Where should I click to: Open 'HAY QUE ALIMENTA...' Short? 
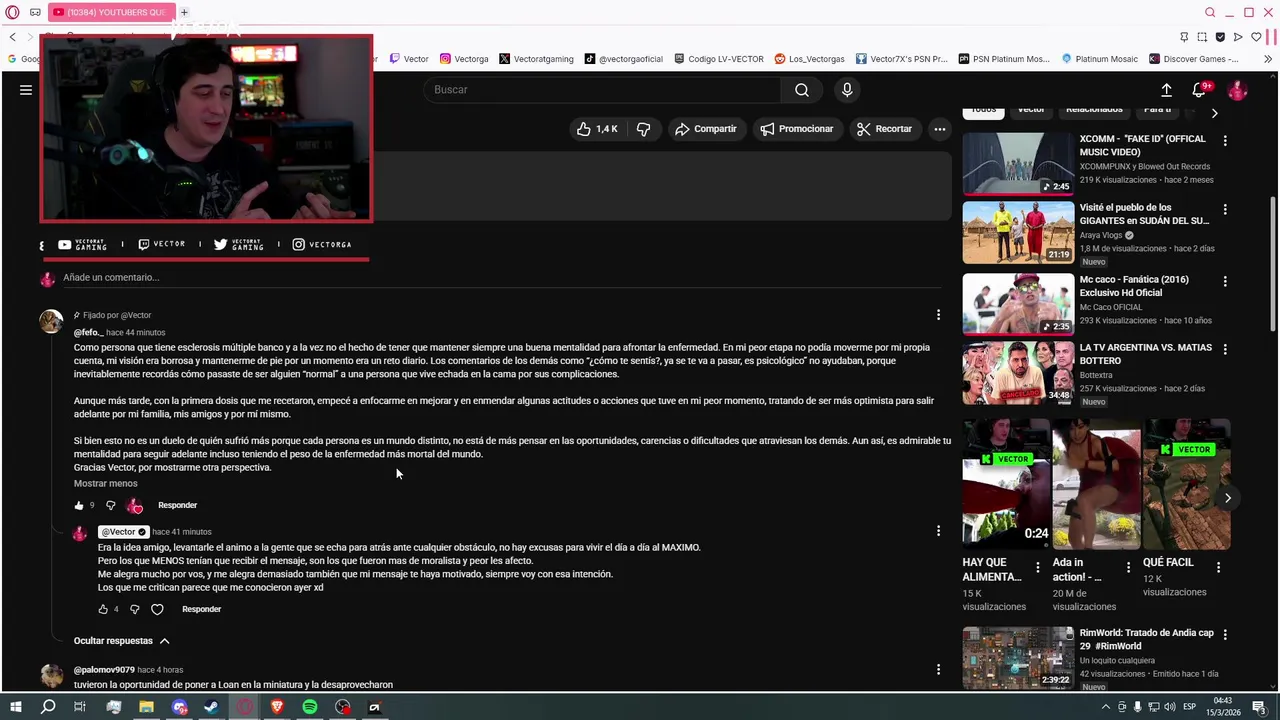1006,485
